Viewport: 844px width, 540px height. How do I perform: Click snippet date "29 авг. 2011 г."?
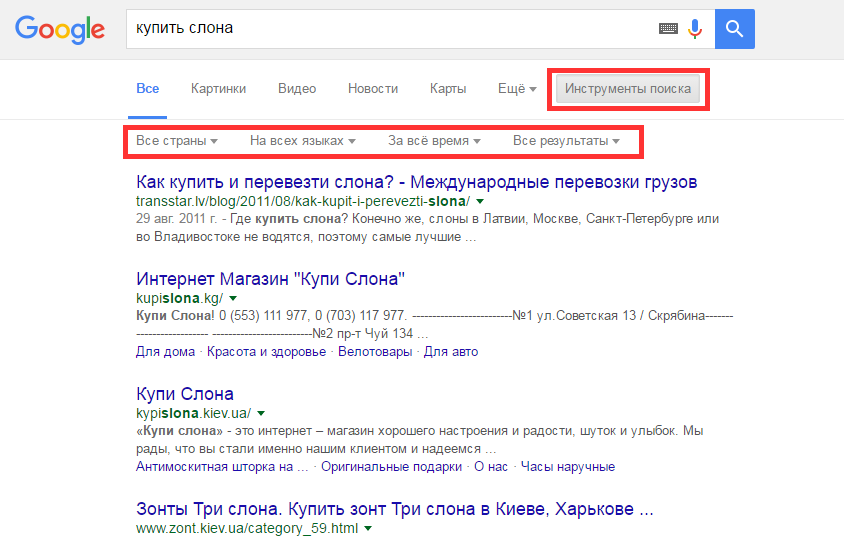[x=177, y=219]
